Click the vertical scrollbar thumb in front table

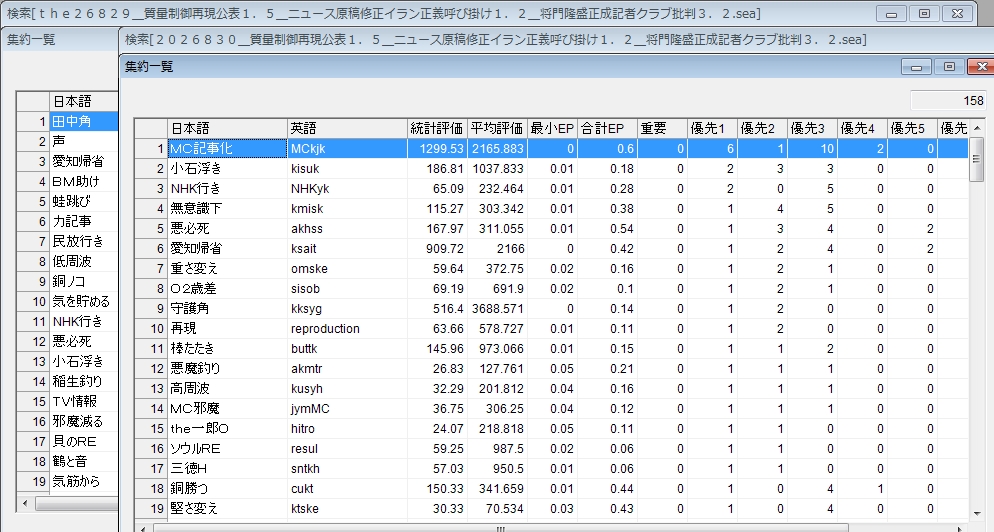tap(976, 159)
